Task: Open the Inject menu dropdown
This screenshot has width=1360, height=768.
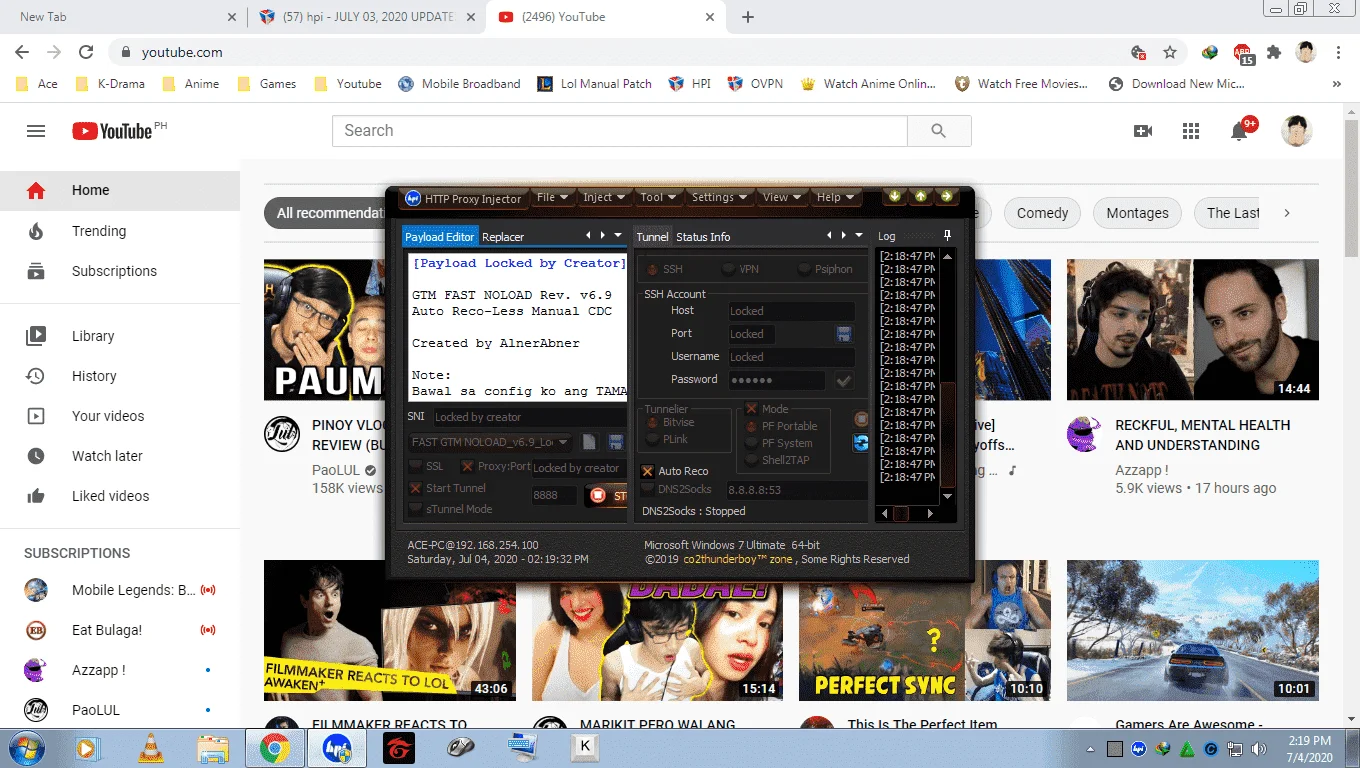Action: pyautogui.click(x=604, y=197)
